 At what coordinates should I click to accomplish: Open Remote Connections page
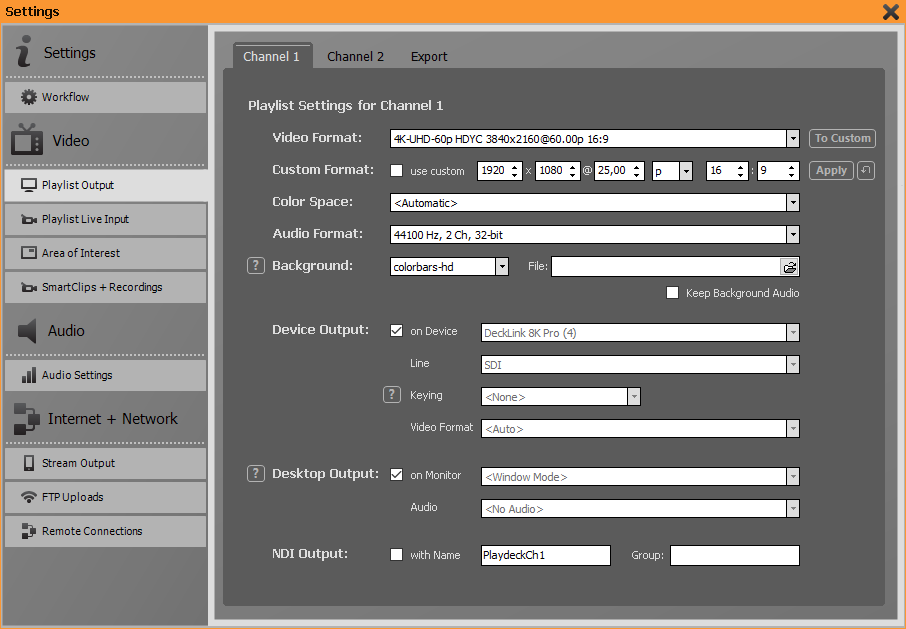point(105,531)
